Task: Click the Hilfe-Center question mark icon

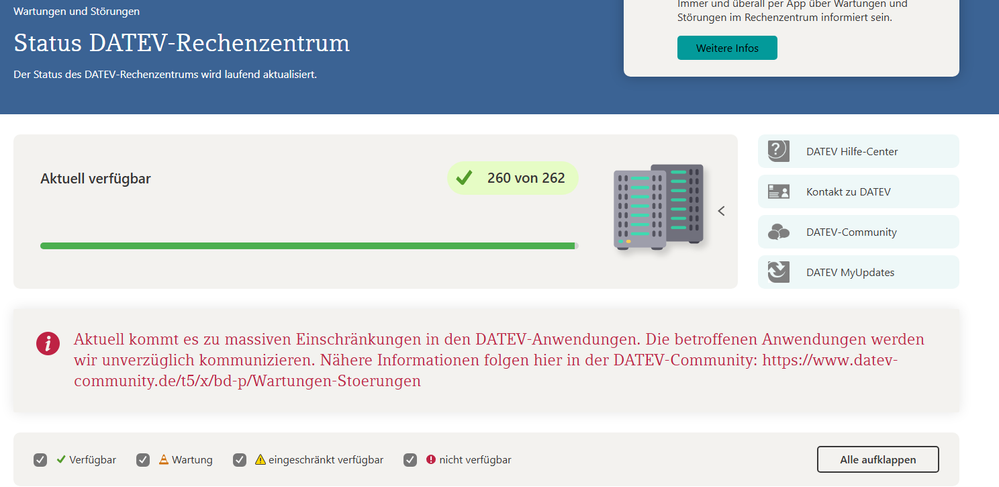Action: [779, 151]
